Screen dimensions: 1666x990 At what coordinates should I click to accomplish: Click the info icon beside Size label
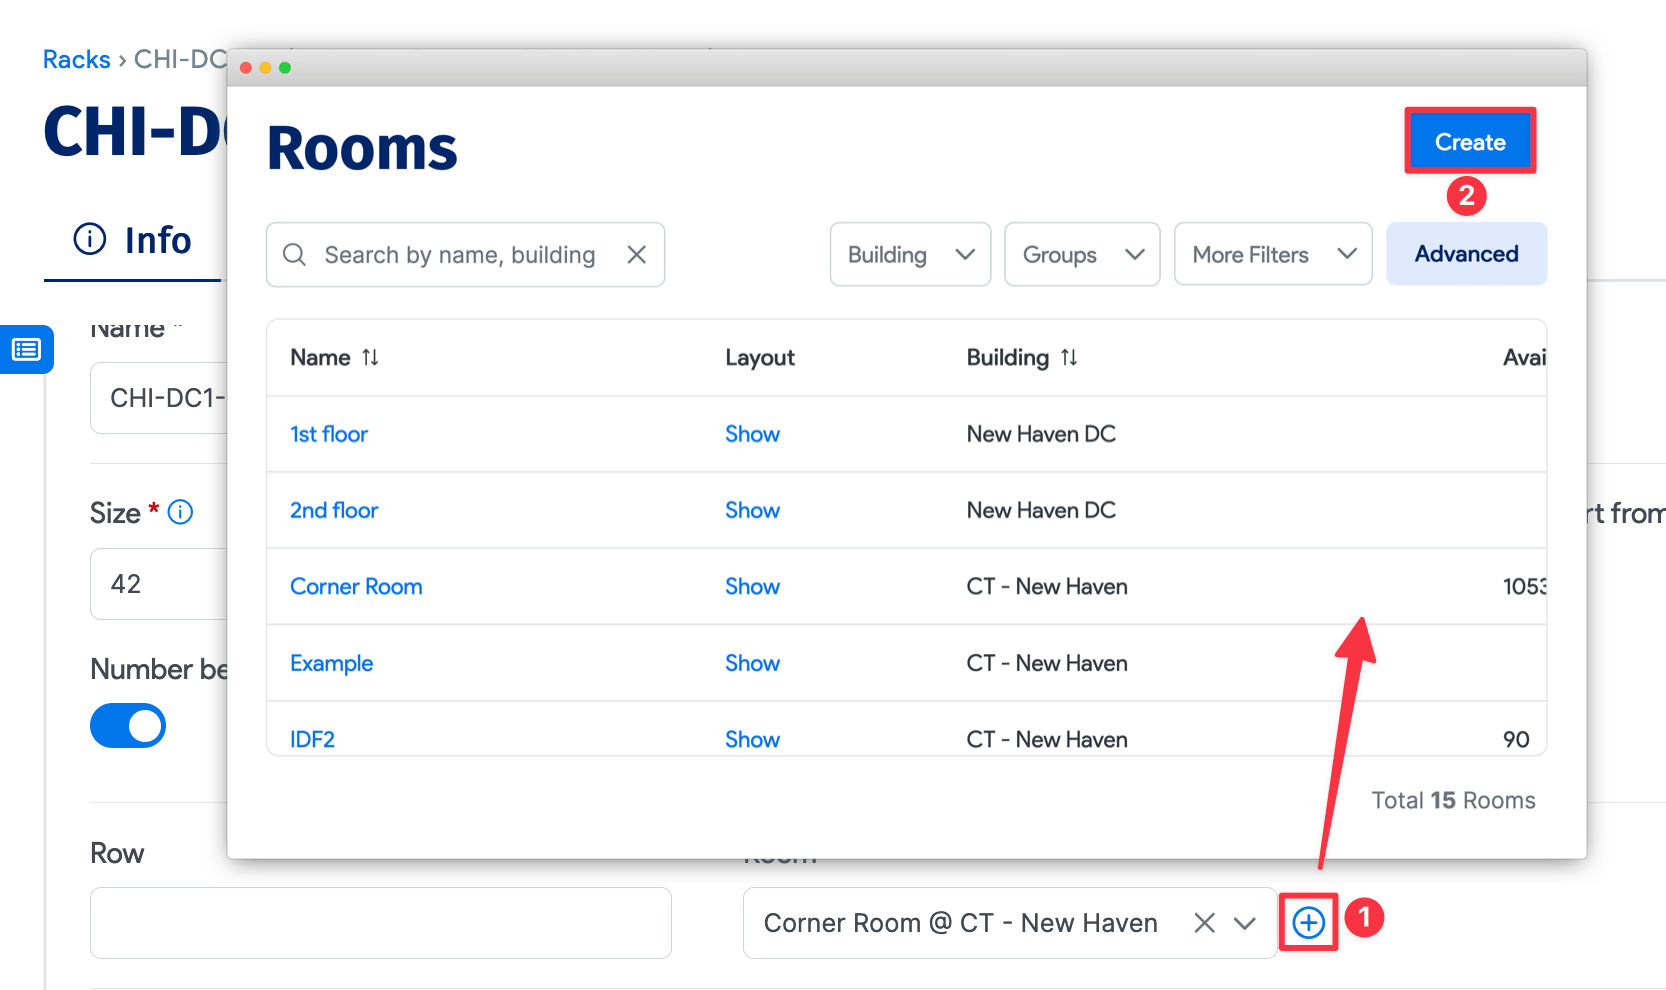coord(180,512)
